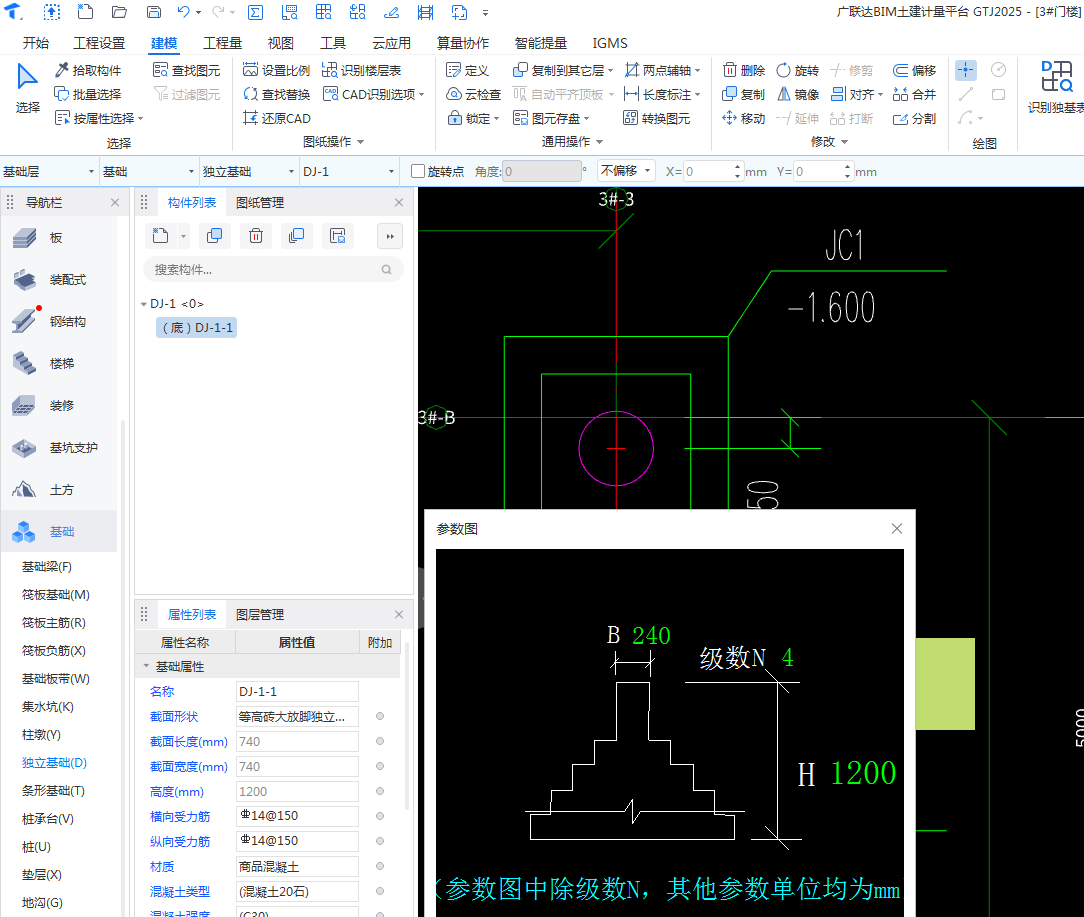The width and height of the screenshot is (1084, 917).
Task: Select the point draw tool in 绘图
Action: point(966,70)
